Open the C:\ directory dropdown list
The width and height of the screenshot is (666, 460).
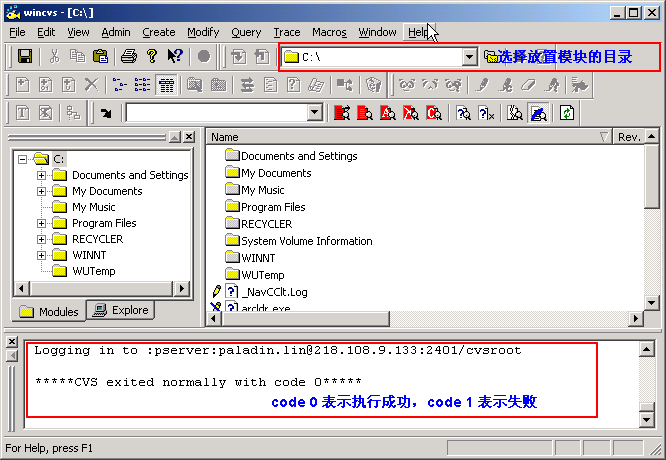coord(469,56)
